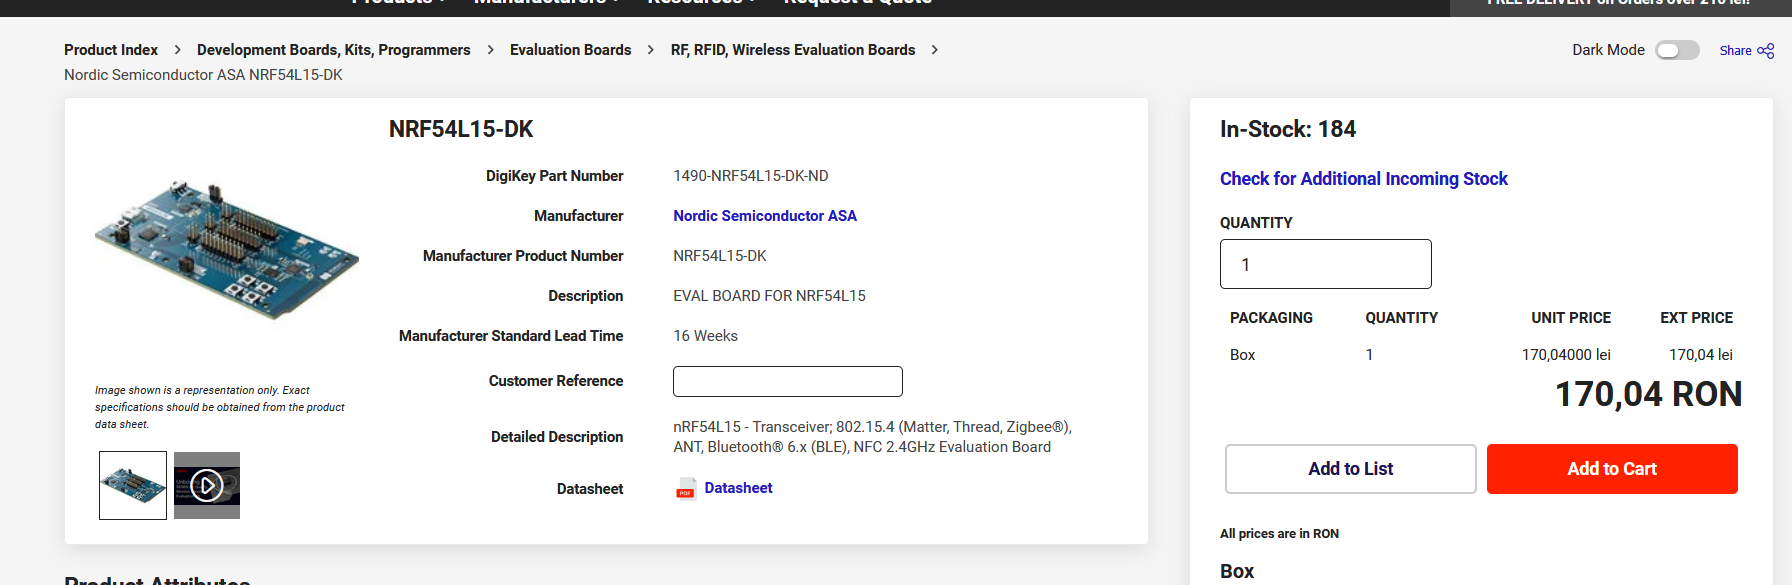The width and height of the screenshot is (1792, 585).
Task: Click quantity 1 in the pricing table
Action: point(1369,355)
